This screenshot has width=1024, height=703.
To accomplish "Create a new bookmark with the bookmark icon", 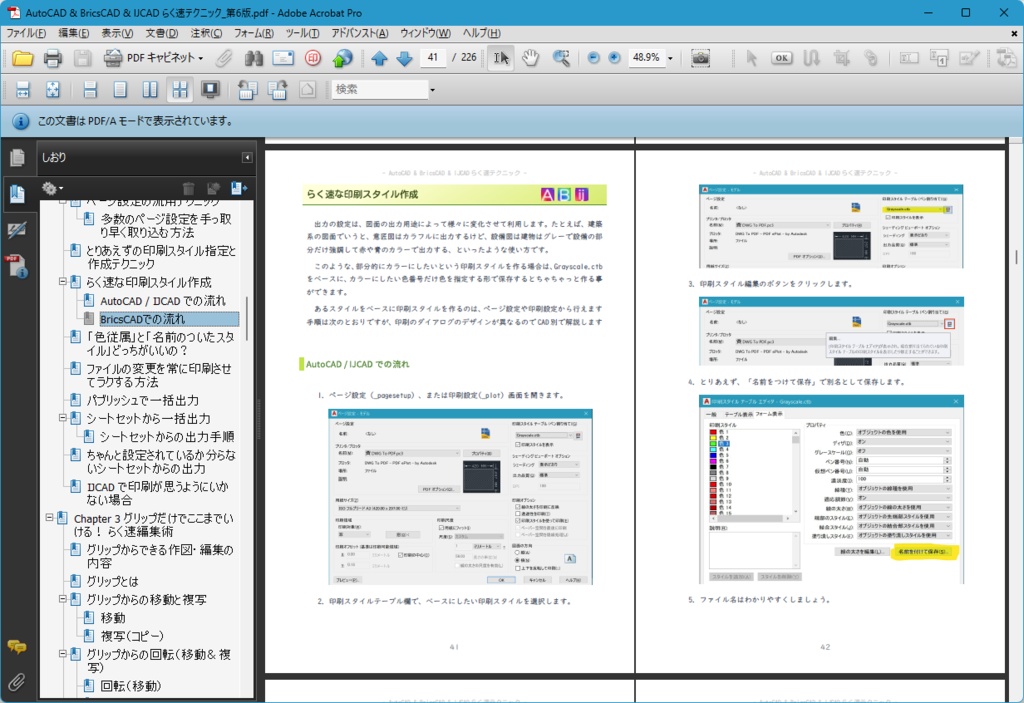I will click(239, 188).
